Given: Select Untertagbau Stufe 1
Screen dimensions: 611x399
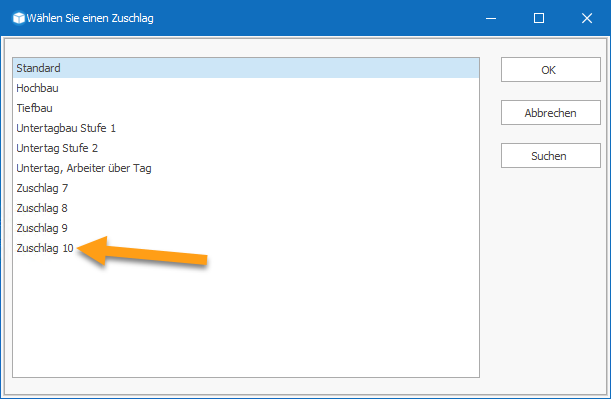Looking at the screenshot, I should click(x=246, y=128).
